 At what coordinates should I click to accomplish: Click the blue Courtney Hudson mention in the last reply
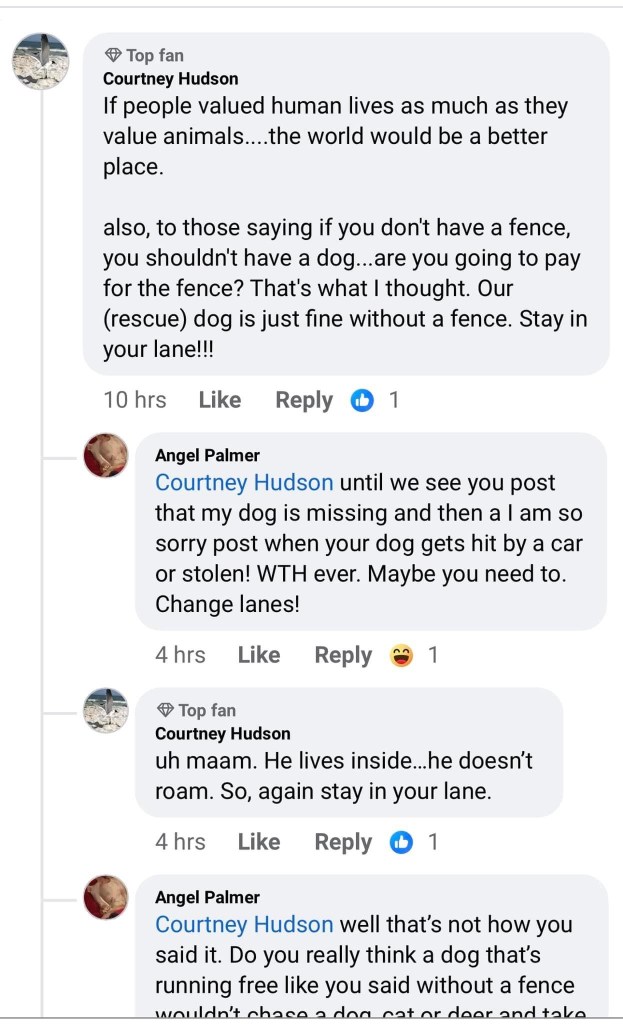click(x=244, y=924)
